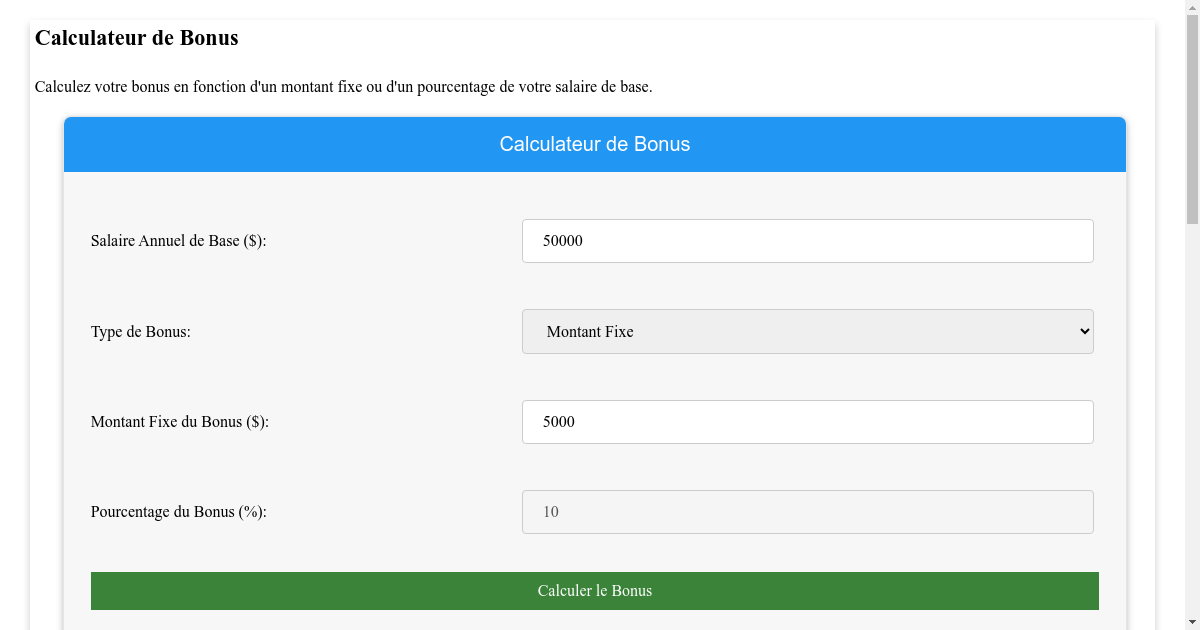Screen dimensions: 1200x630
Task: Click the Montant Fixe du Bonus label
Action: [180, 421]
